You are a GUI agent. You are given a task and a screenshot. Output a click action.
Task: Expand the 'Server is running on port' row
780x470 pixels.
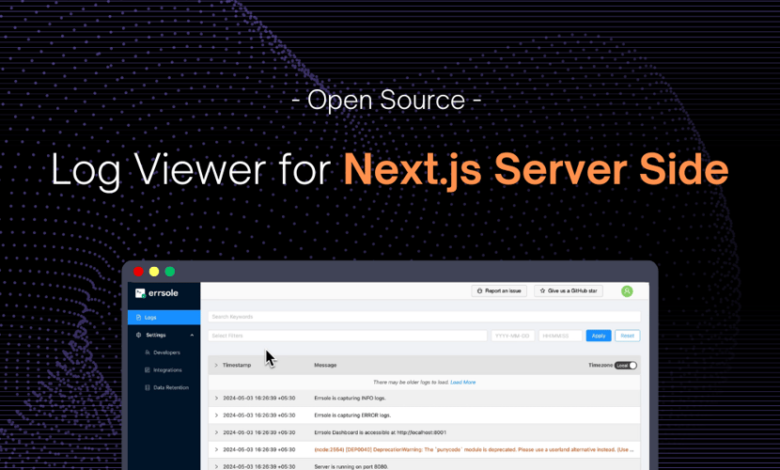click(x=216, y=467)
